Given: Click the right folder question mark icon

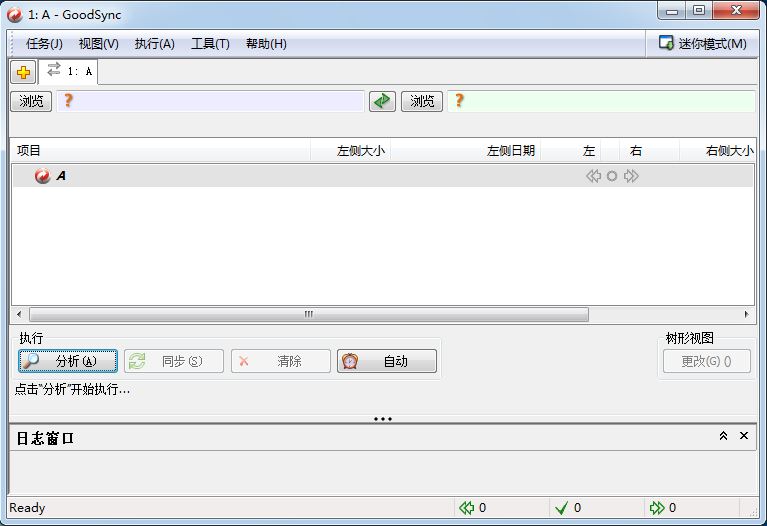Looking at the screenshot, I should (459, 100).
